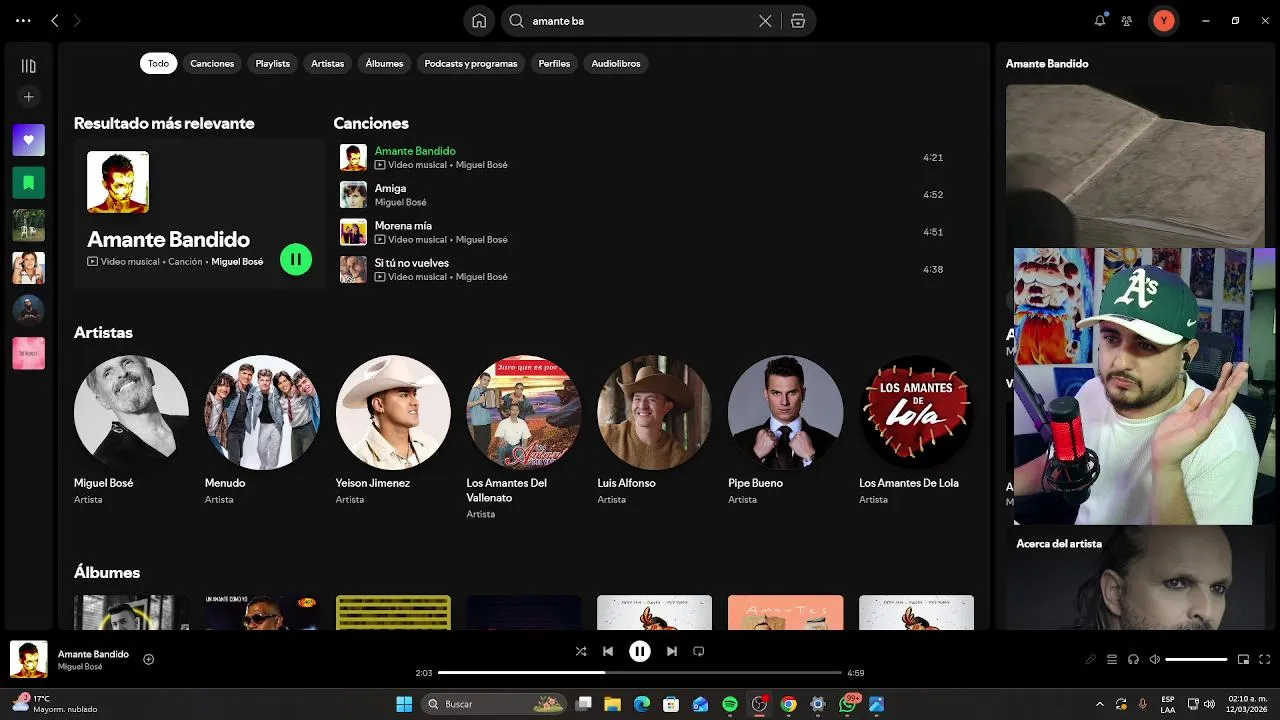Click the Álbumes section heading
The image size is (1280, 720).
coord(107,572)
